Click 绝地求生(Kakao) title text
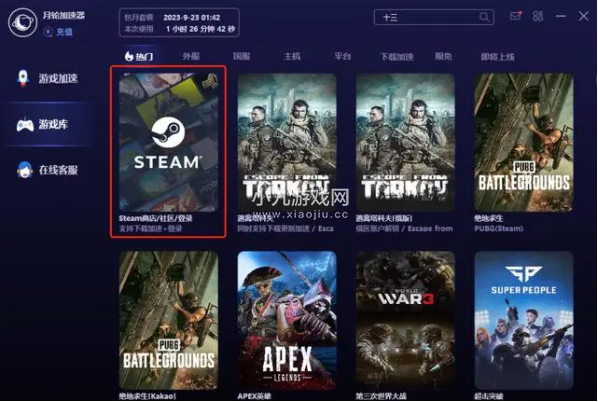This screenshot has height=402, width=598. click(147, 396)
